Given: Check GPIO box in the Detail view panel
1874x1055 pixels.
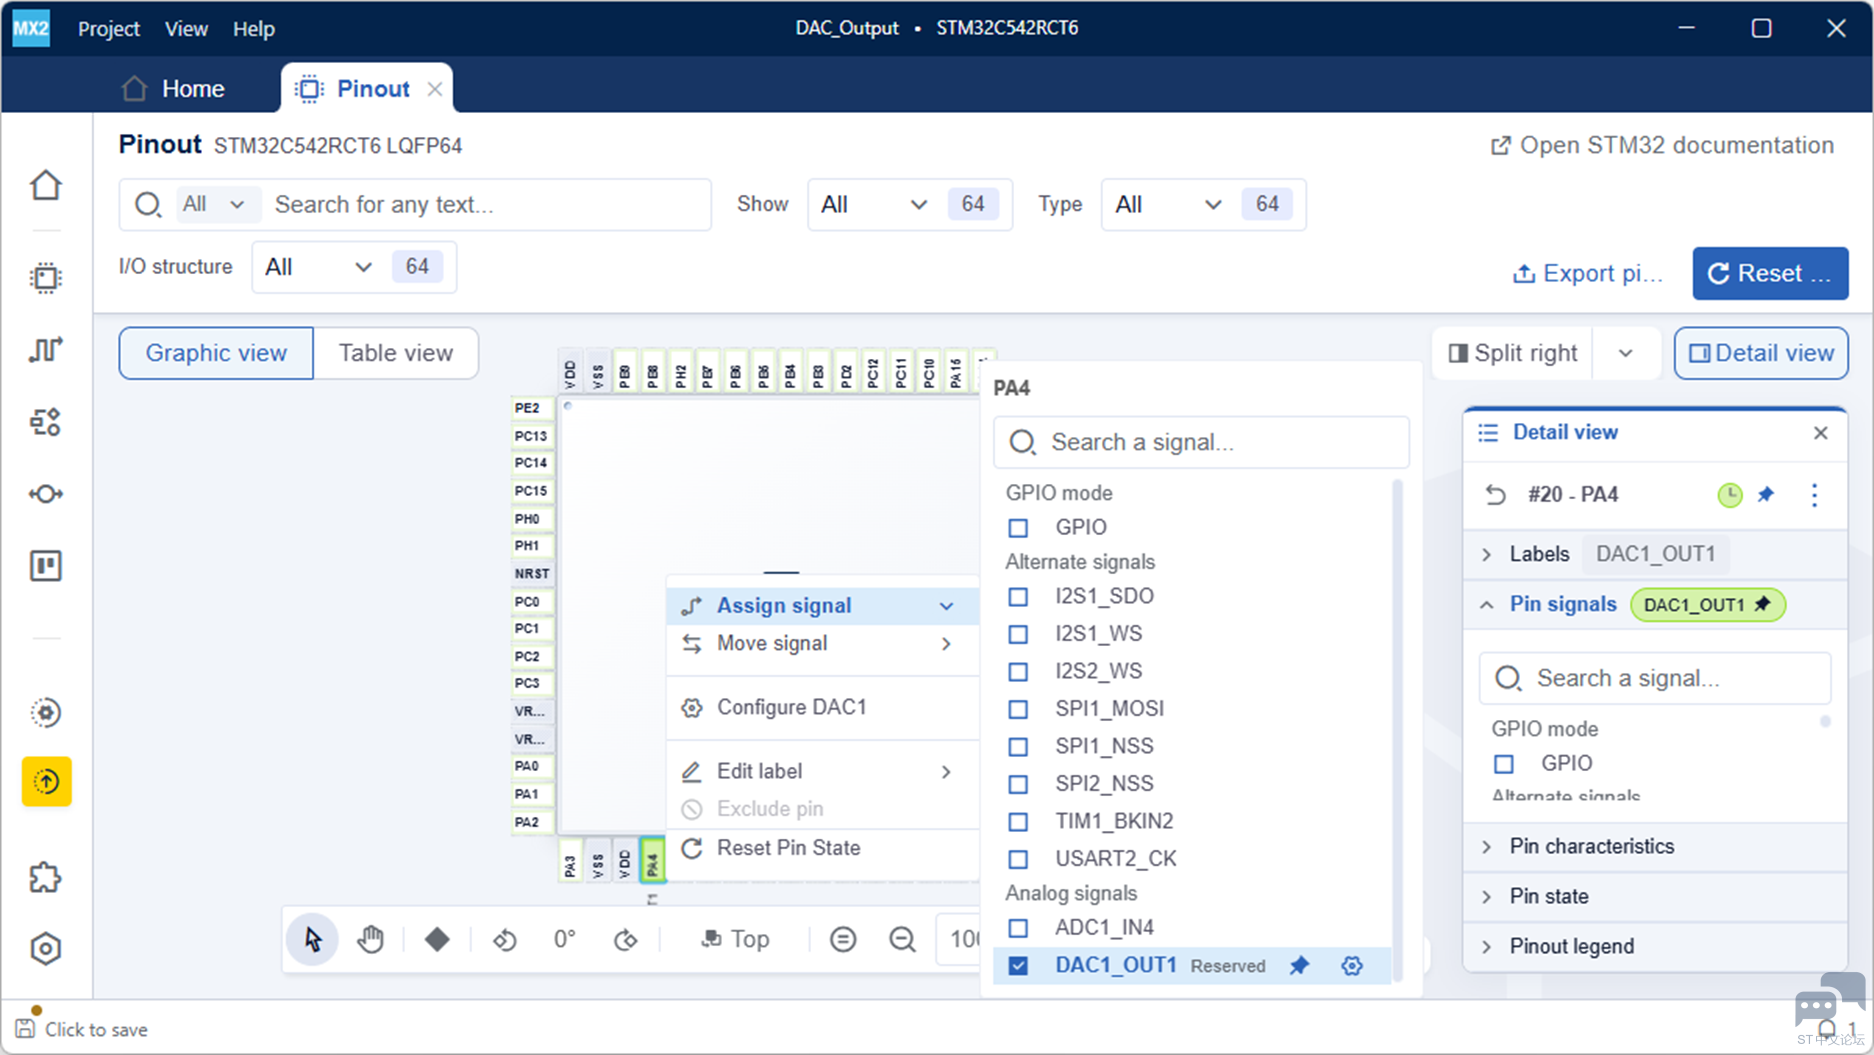Looking at the screenshot, I should pos(1504,764).
